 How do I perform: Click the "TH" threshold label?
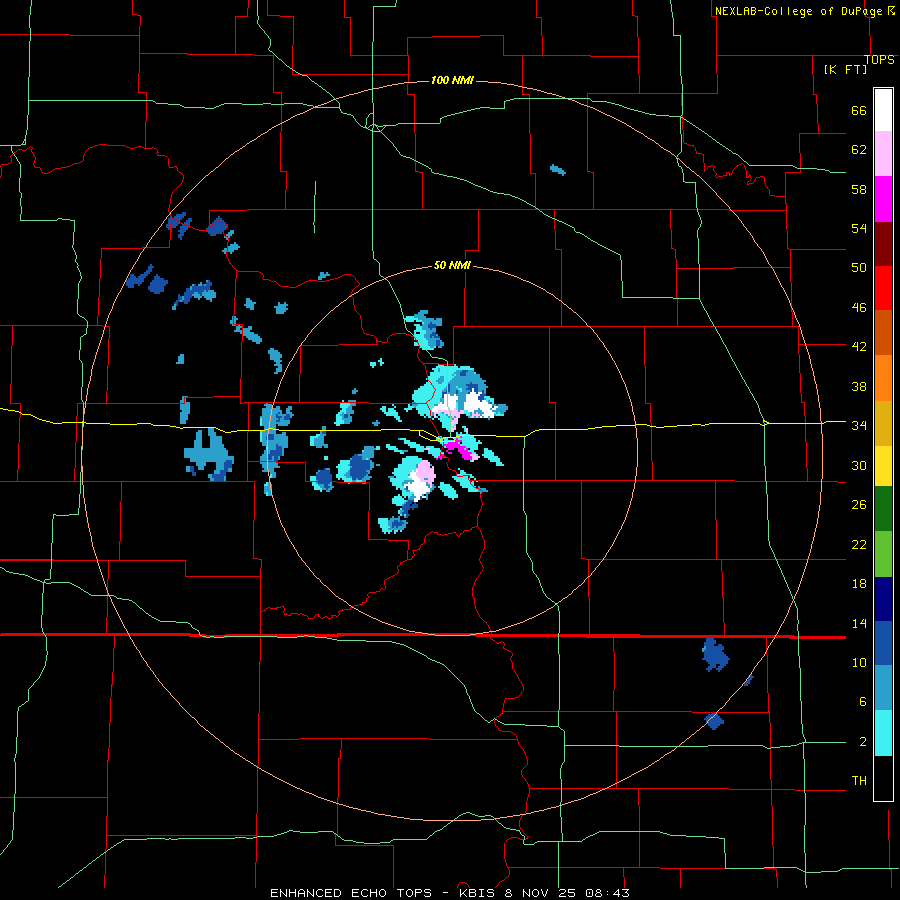[x=859, y=781]
